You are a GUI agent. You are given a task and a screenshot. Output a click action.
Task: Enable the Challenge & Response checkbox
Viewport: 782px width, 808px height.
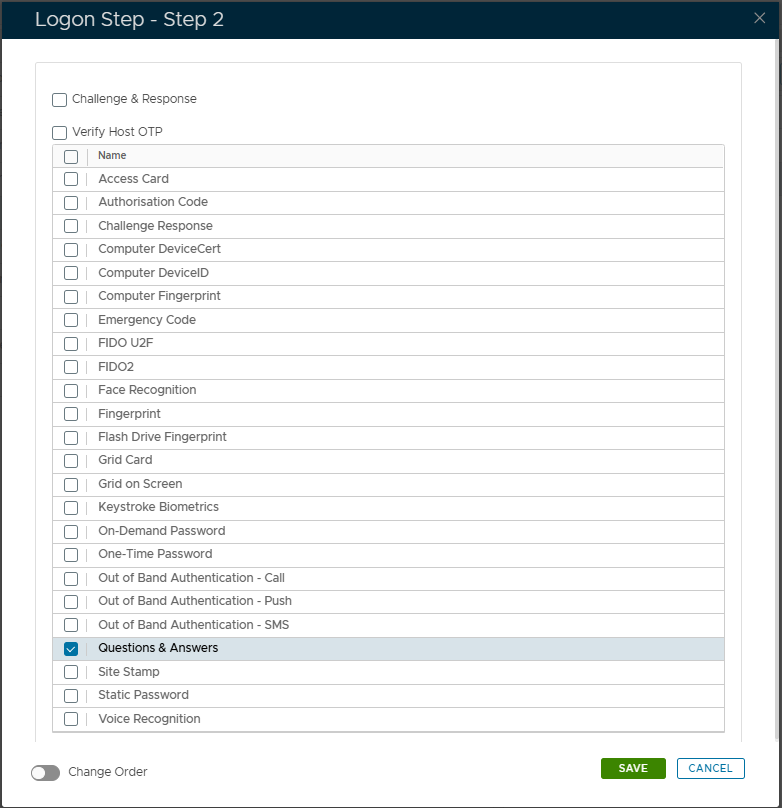pyautogui.click(x=60, y=100)
